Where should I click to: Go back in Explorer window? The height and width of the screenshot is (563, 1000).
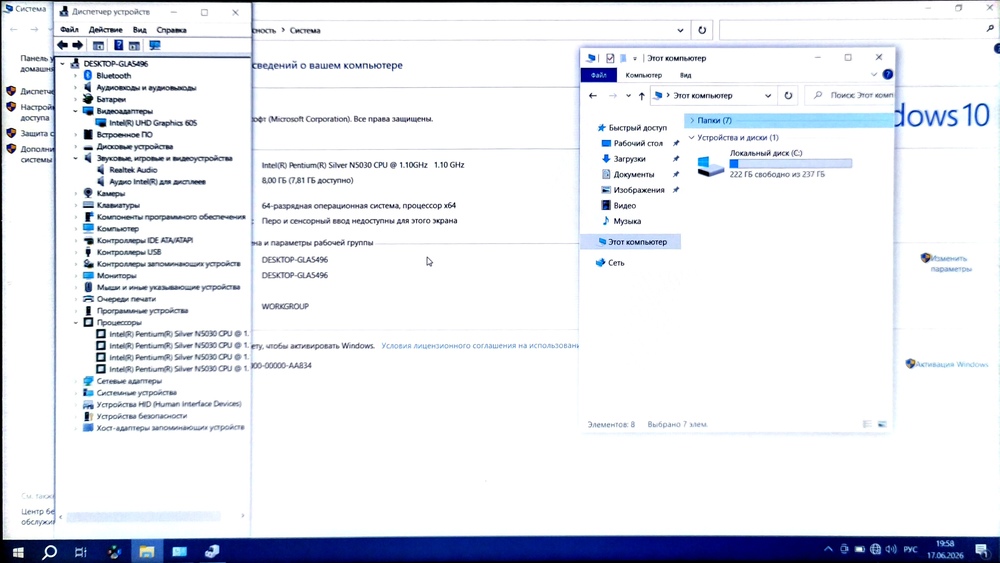point(592,96)
